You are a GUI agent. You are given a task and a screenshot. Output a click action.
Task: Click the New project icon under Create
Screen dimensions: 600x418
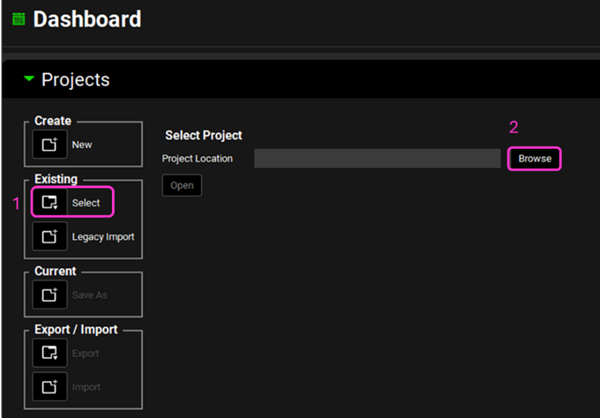click(49, 145)
